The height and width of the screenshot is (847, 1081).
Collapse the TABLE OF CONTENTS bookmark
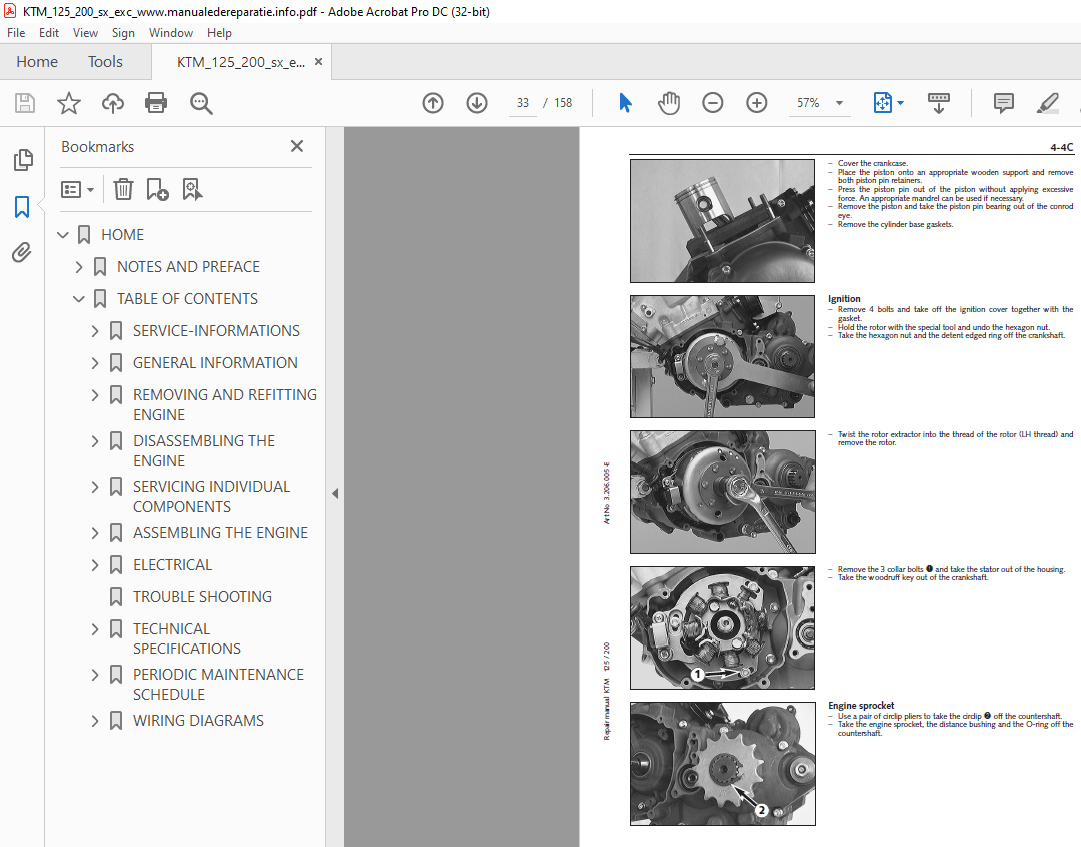[78, 298]
